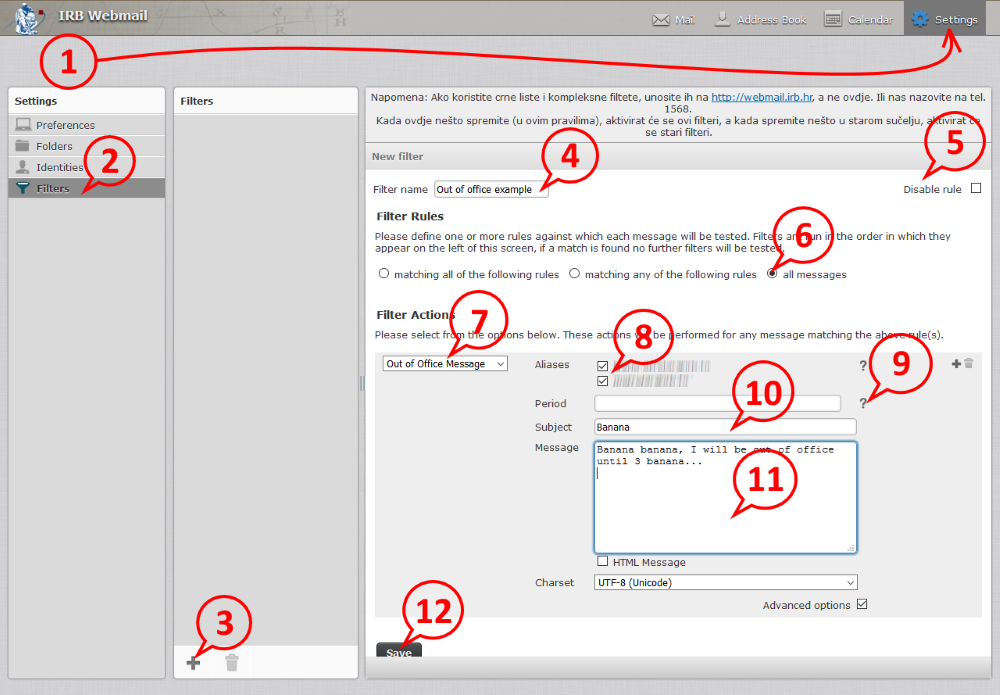Open the Out of Office Message action dropdown

(x=446, y=364)
